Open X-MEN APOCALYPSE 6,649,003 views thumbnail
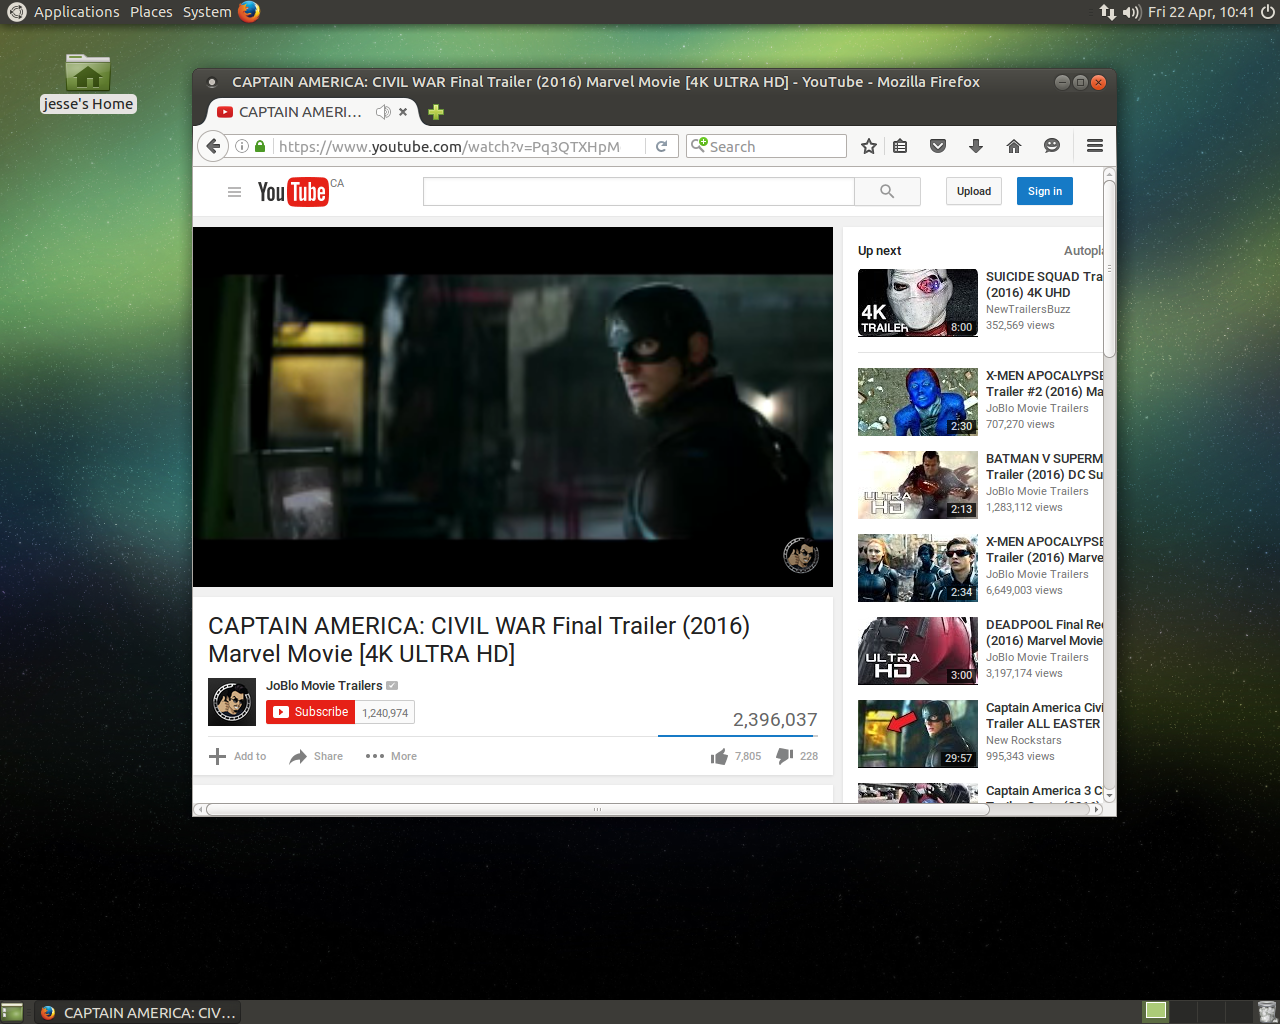This screenshot has height=1024, width=1280. 918,567
